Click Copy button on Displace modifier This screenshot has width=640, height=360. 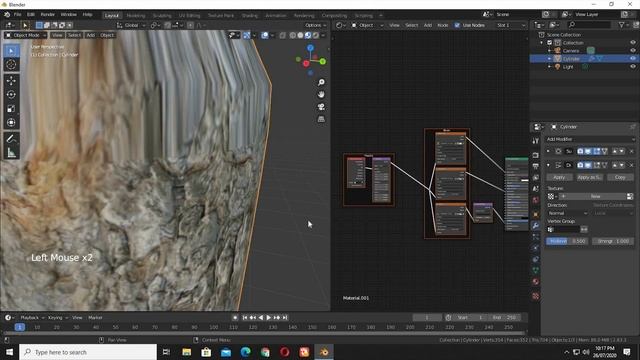(x=620, y=177)
